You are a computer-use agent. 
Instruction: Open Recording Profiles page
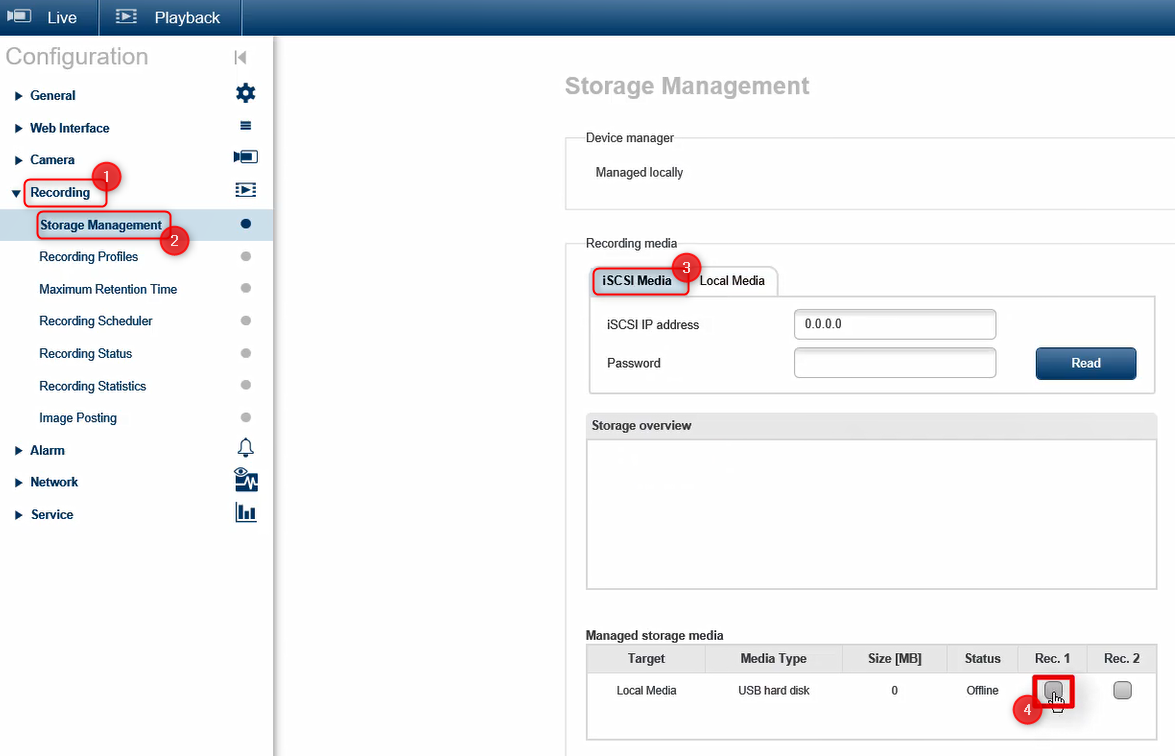tap(89, 257)
